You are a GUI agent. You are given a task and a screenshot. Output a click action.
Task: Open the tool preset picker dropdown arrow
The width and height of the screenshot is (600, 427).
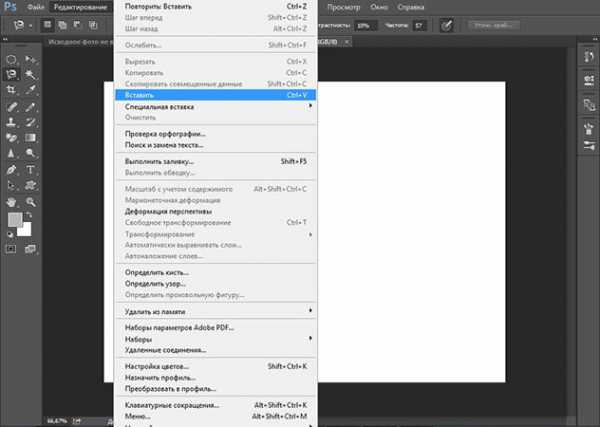tap(31, 26)
